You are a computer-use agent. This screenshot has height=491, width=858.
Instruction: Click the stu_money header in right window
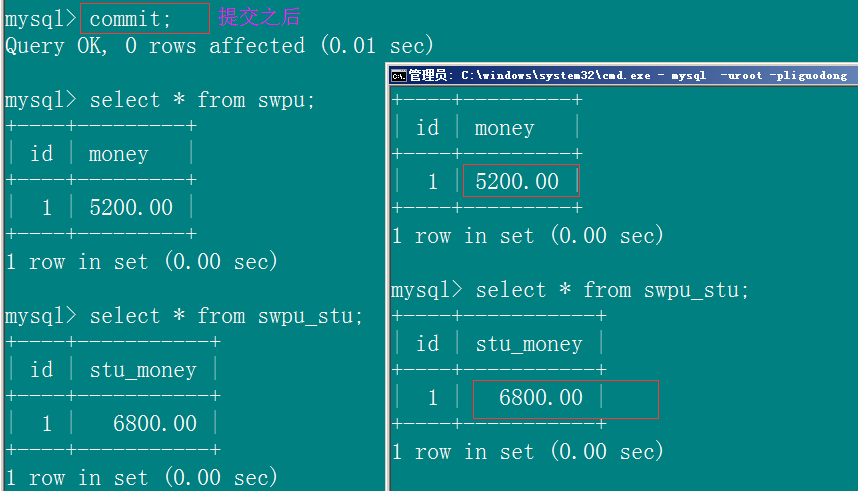[x=529, y=344]
